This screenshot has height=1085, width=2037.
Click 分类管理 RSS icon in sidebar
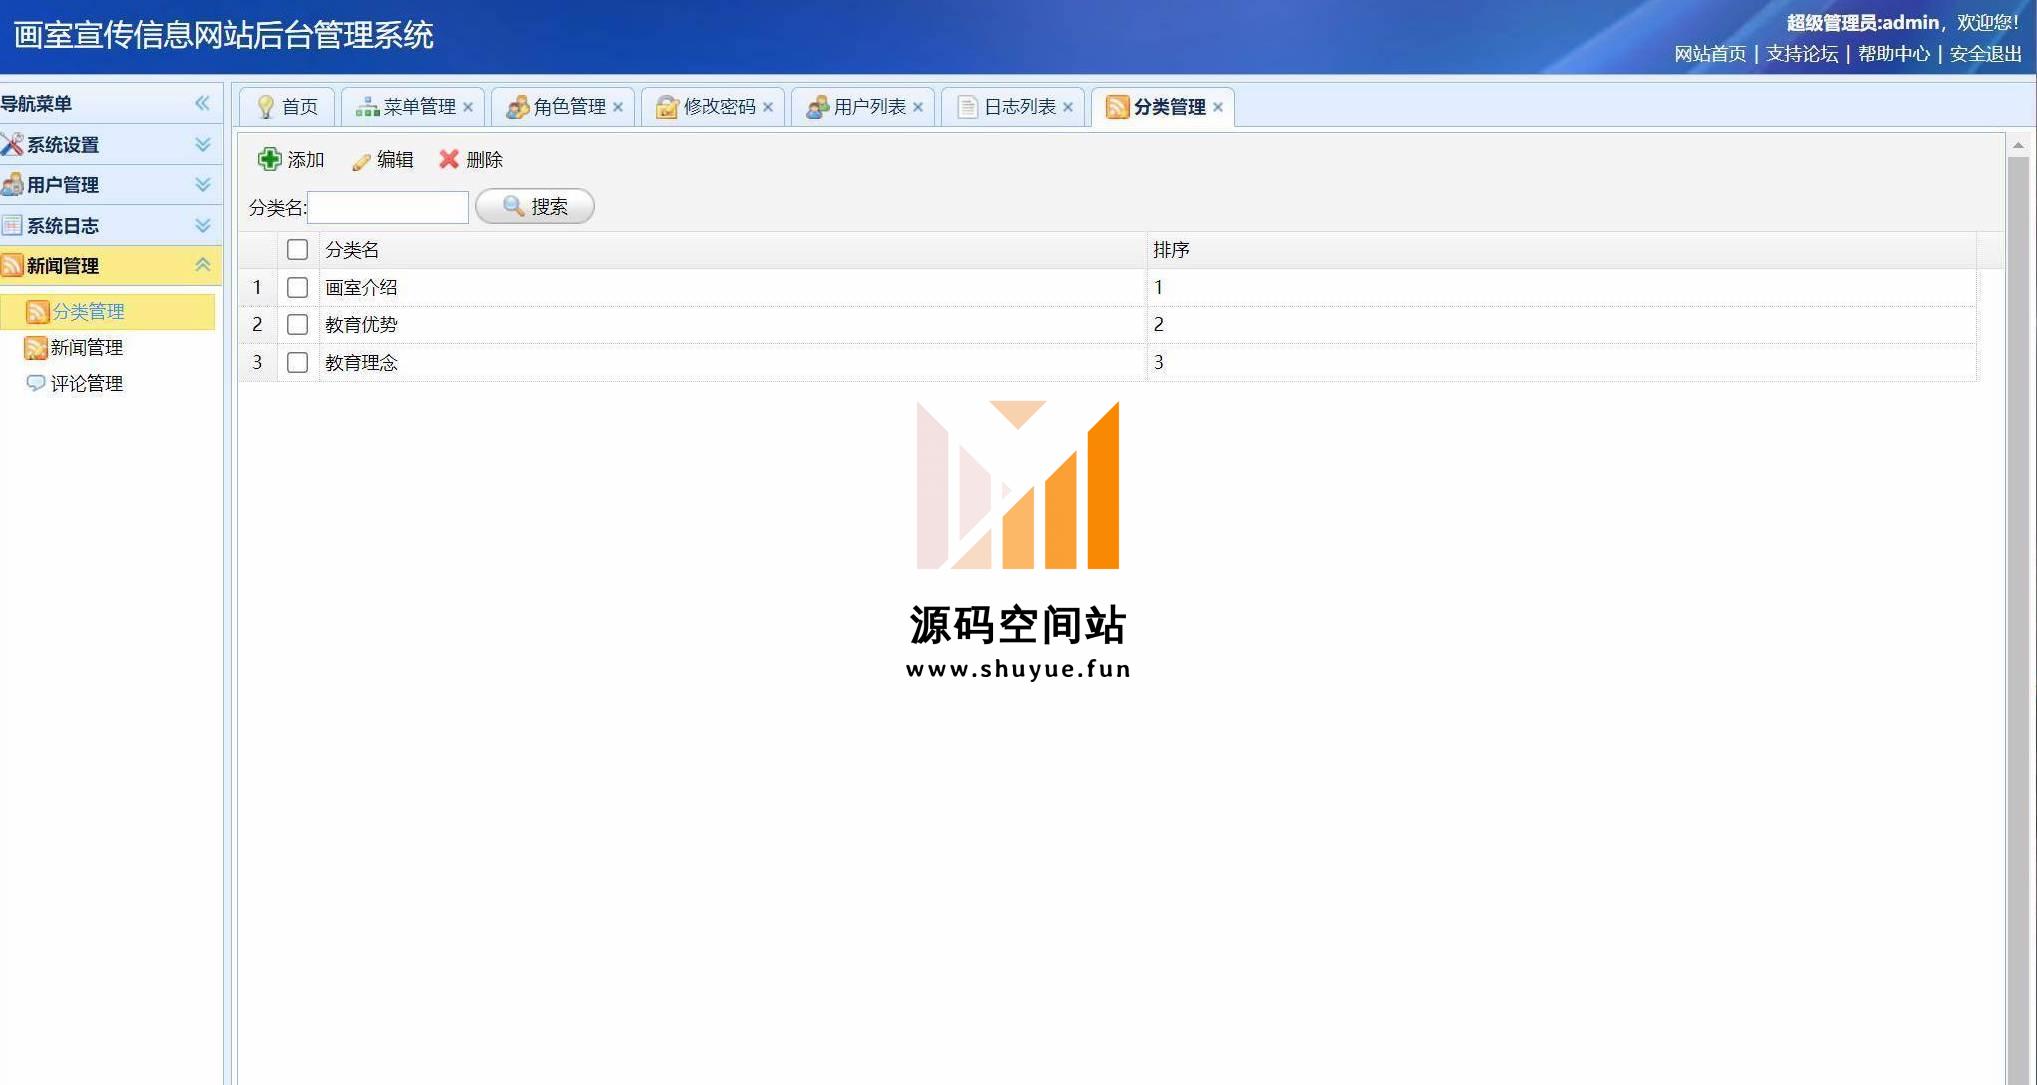pyautogui.click(x=38, y=312)
